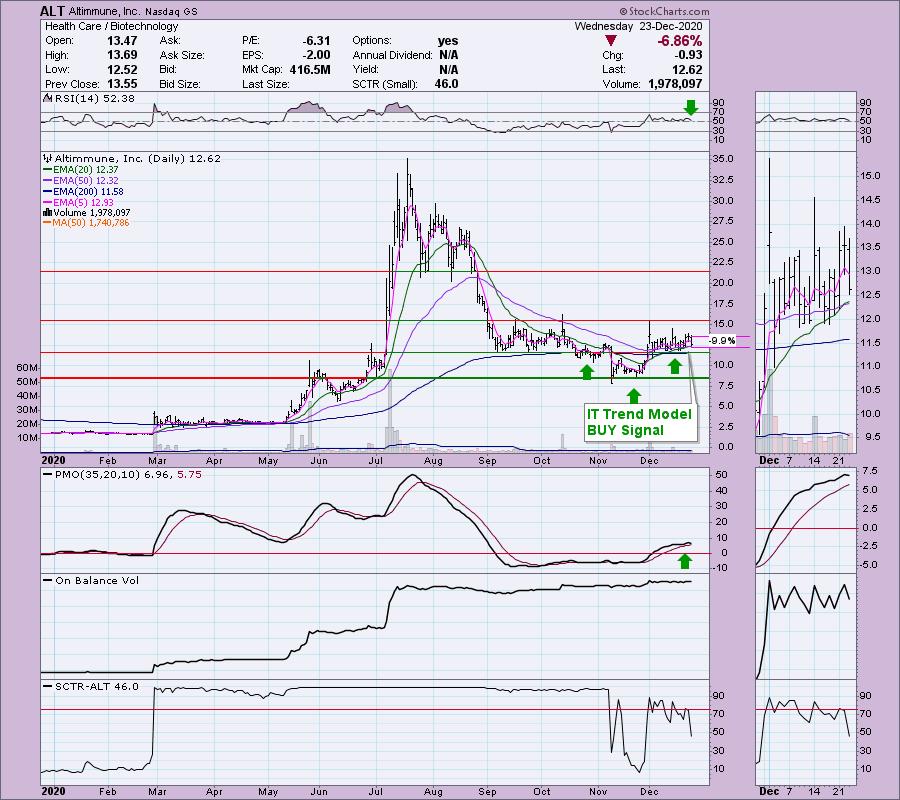Click the green EMA(20) line marker in legend
Screen dimensions: 900x800
48,170
